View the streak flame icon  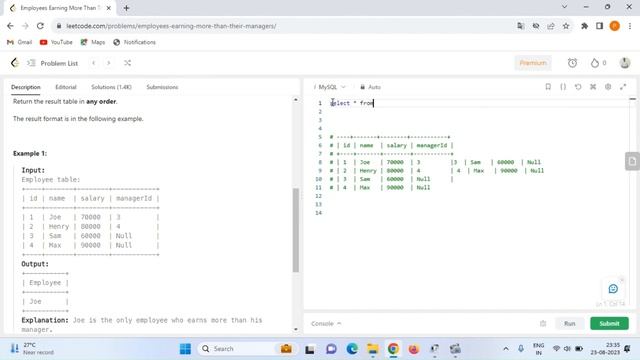coord(595,63)
